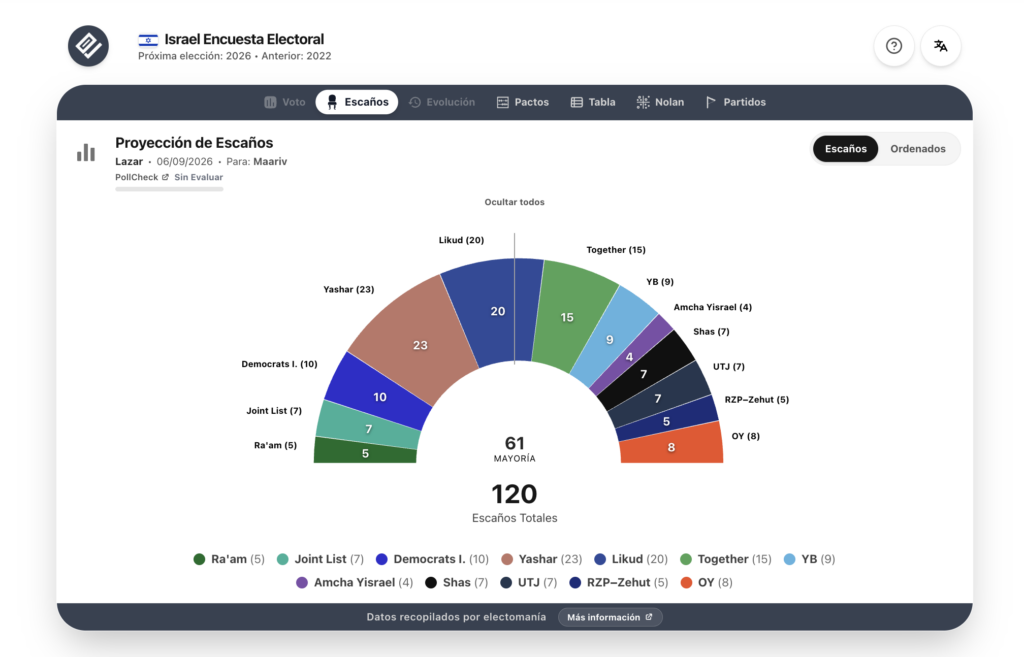Toggle Likud in the legend
Screen dimensions: 1024x657
pyautogui.click(x=631, y=559)
